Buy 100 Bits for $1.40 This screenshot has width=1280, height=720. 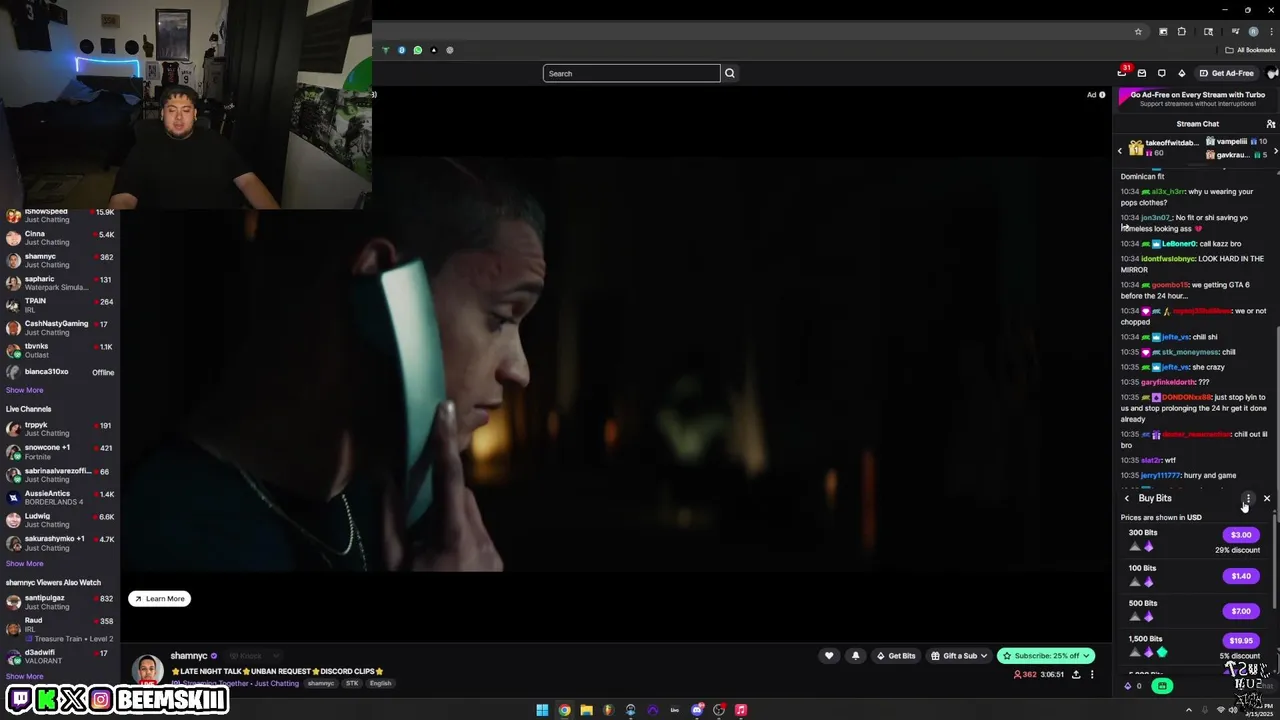1241,576
